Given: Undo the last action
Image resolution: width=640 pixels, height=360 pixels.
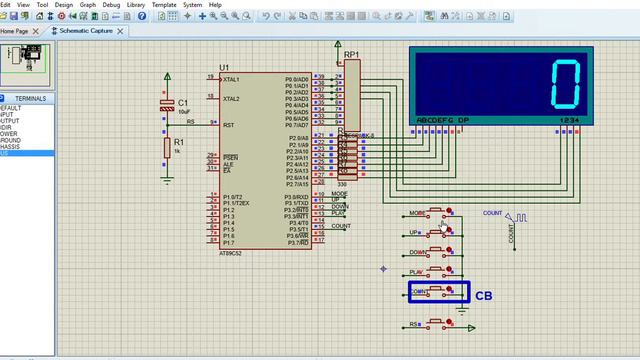Looking at the screenshot, I should tap(266, 16).
